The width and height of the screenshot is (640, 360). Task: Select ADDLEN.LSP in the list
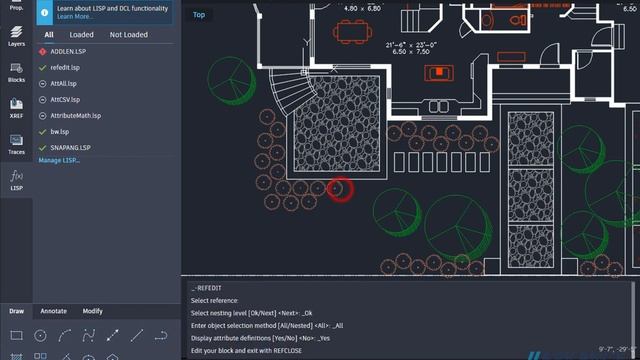pyautogui.click(x=68, y=52)
